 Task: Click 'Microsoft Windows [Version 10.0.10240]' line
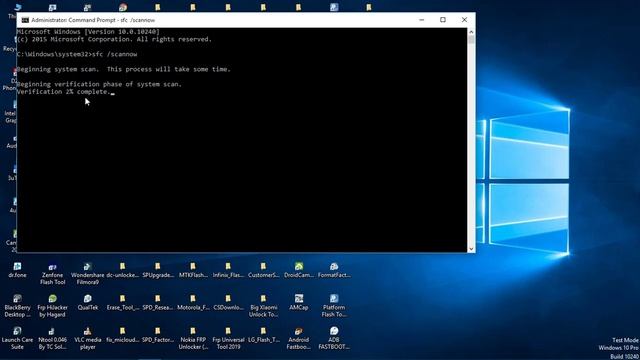(x=88, y=31)
